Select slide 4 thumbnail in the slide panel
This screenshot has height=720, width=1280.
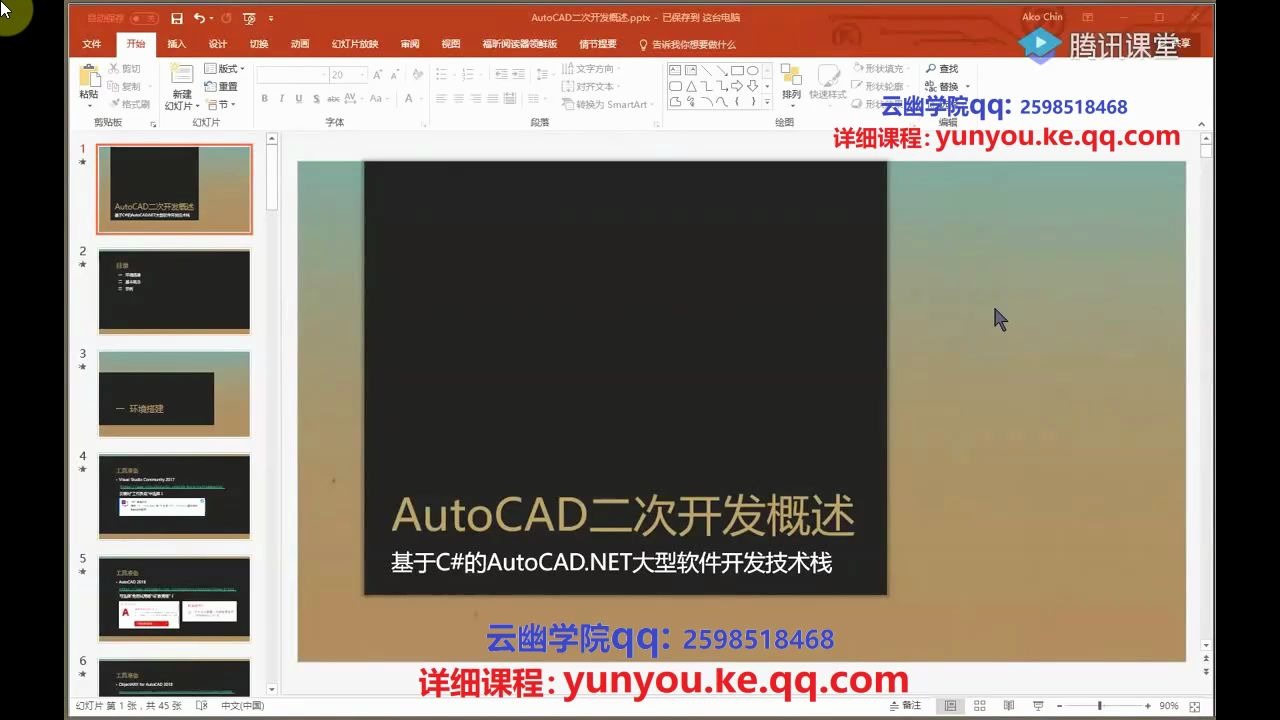(x=174, y=495)
